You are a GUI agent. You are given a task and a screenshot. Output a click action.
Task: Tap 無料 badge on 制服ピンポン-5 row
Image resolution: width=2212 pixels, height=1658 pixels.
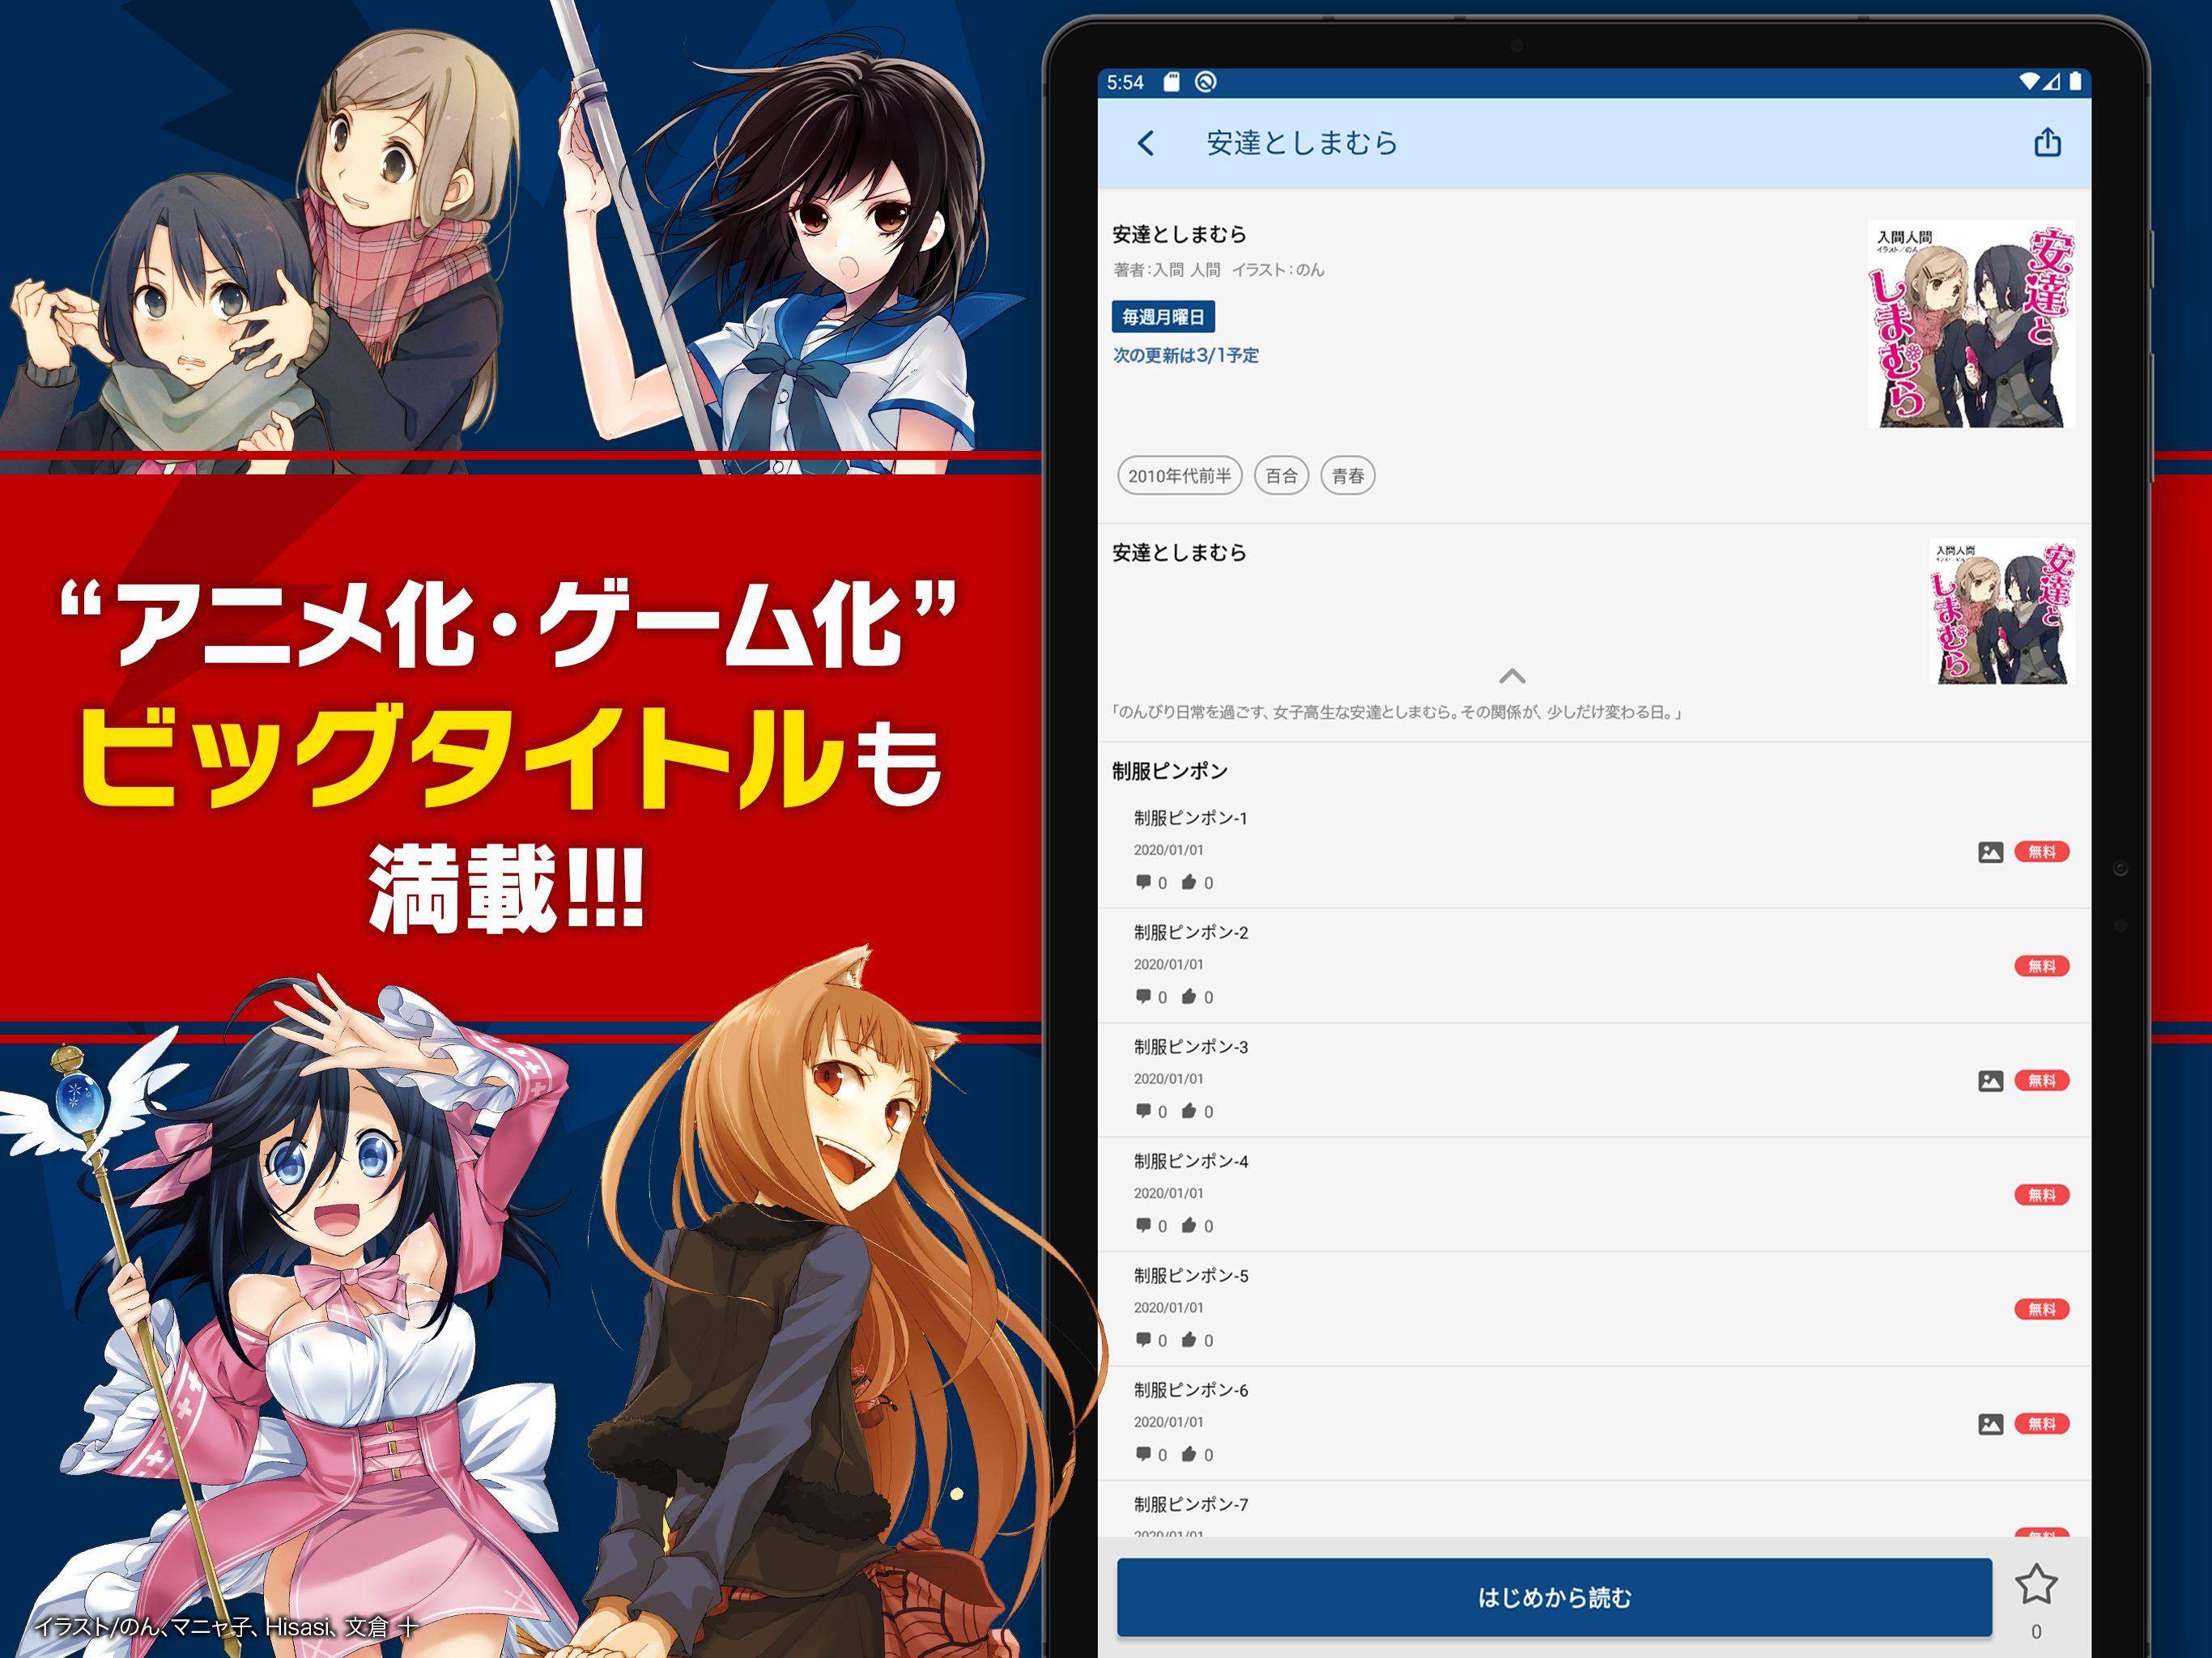pyautogui.click(x=2041, y=1309)
